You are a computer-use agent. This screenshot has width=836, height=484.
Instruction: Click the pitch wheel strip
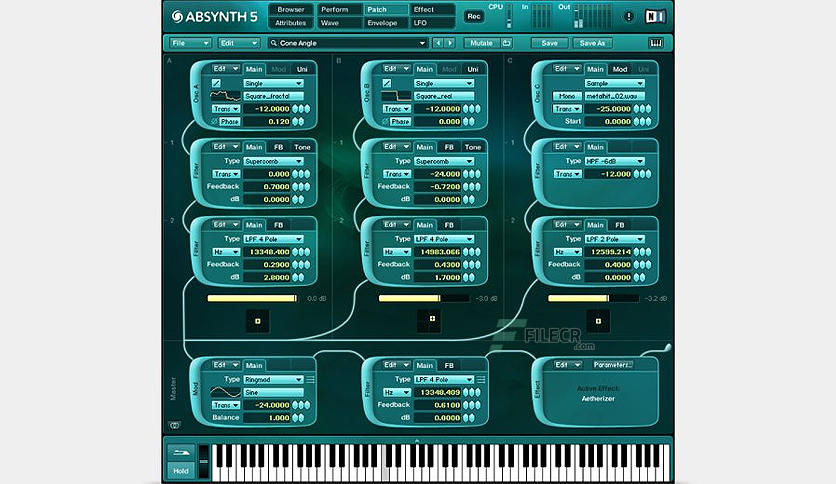coord(204,461)
